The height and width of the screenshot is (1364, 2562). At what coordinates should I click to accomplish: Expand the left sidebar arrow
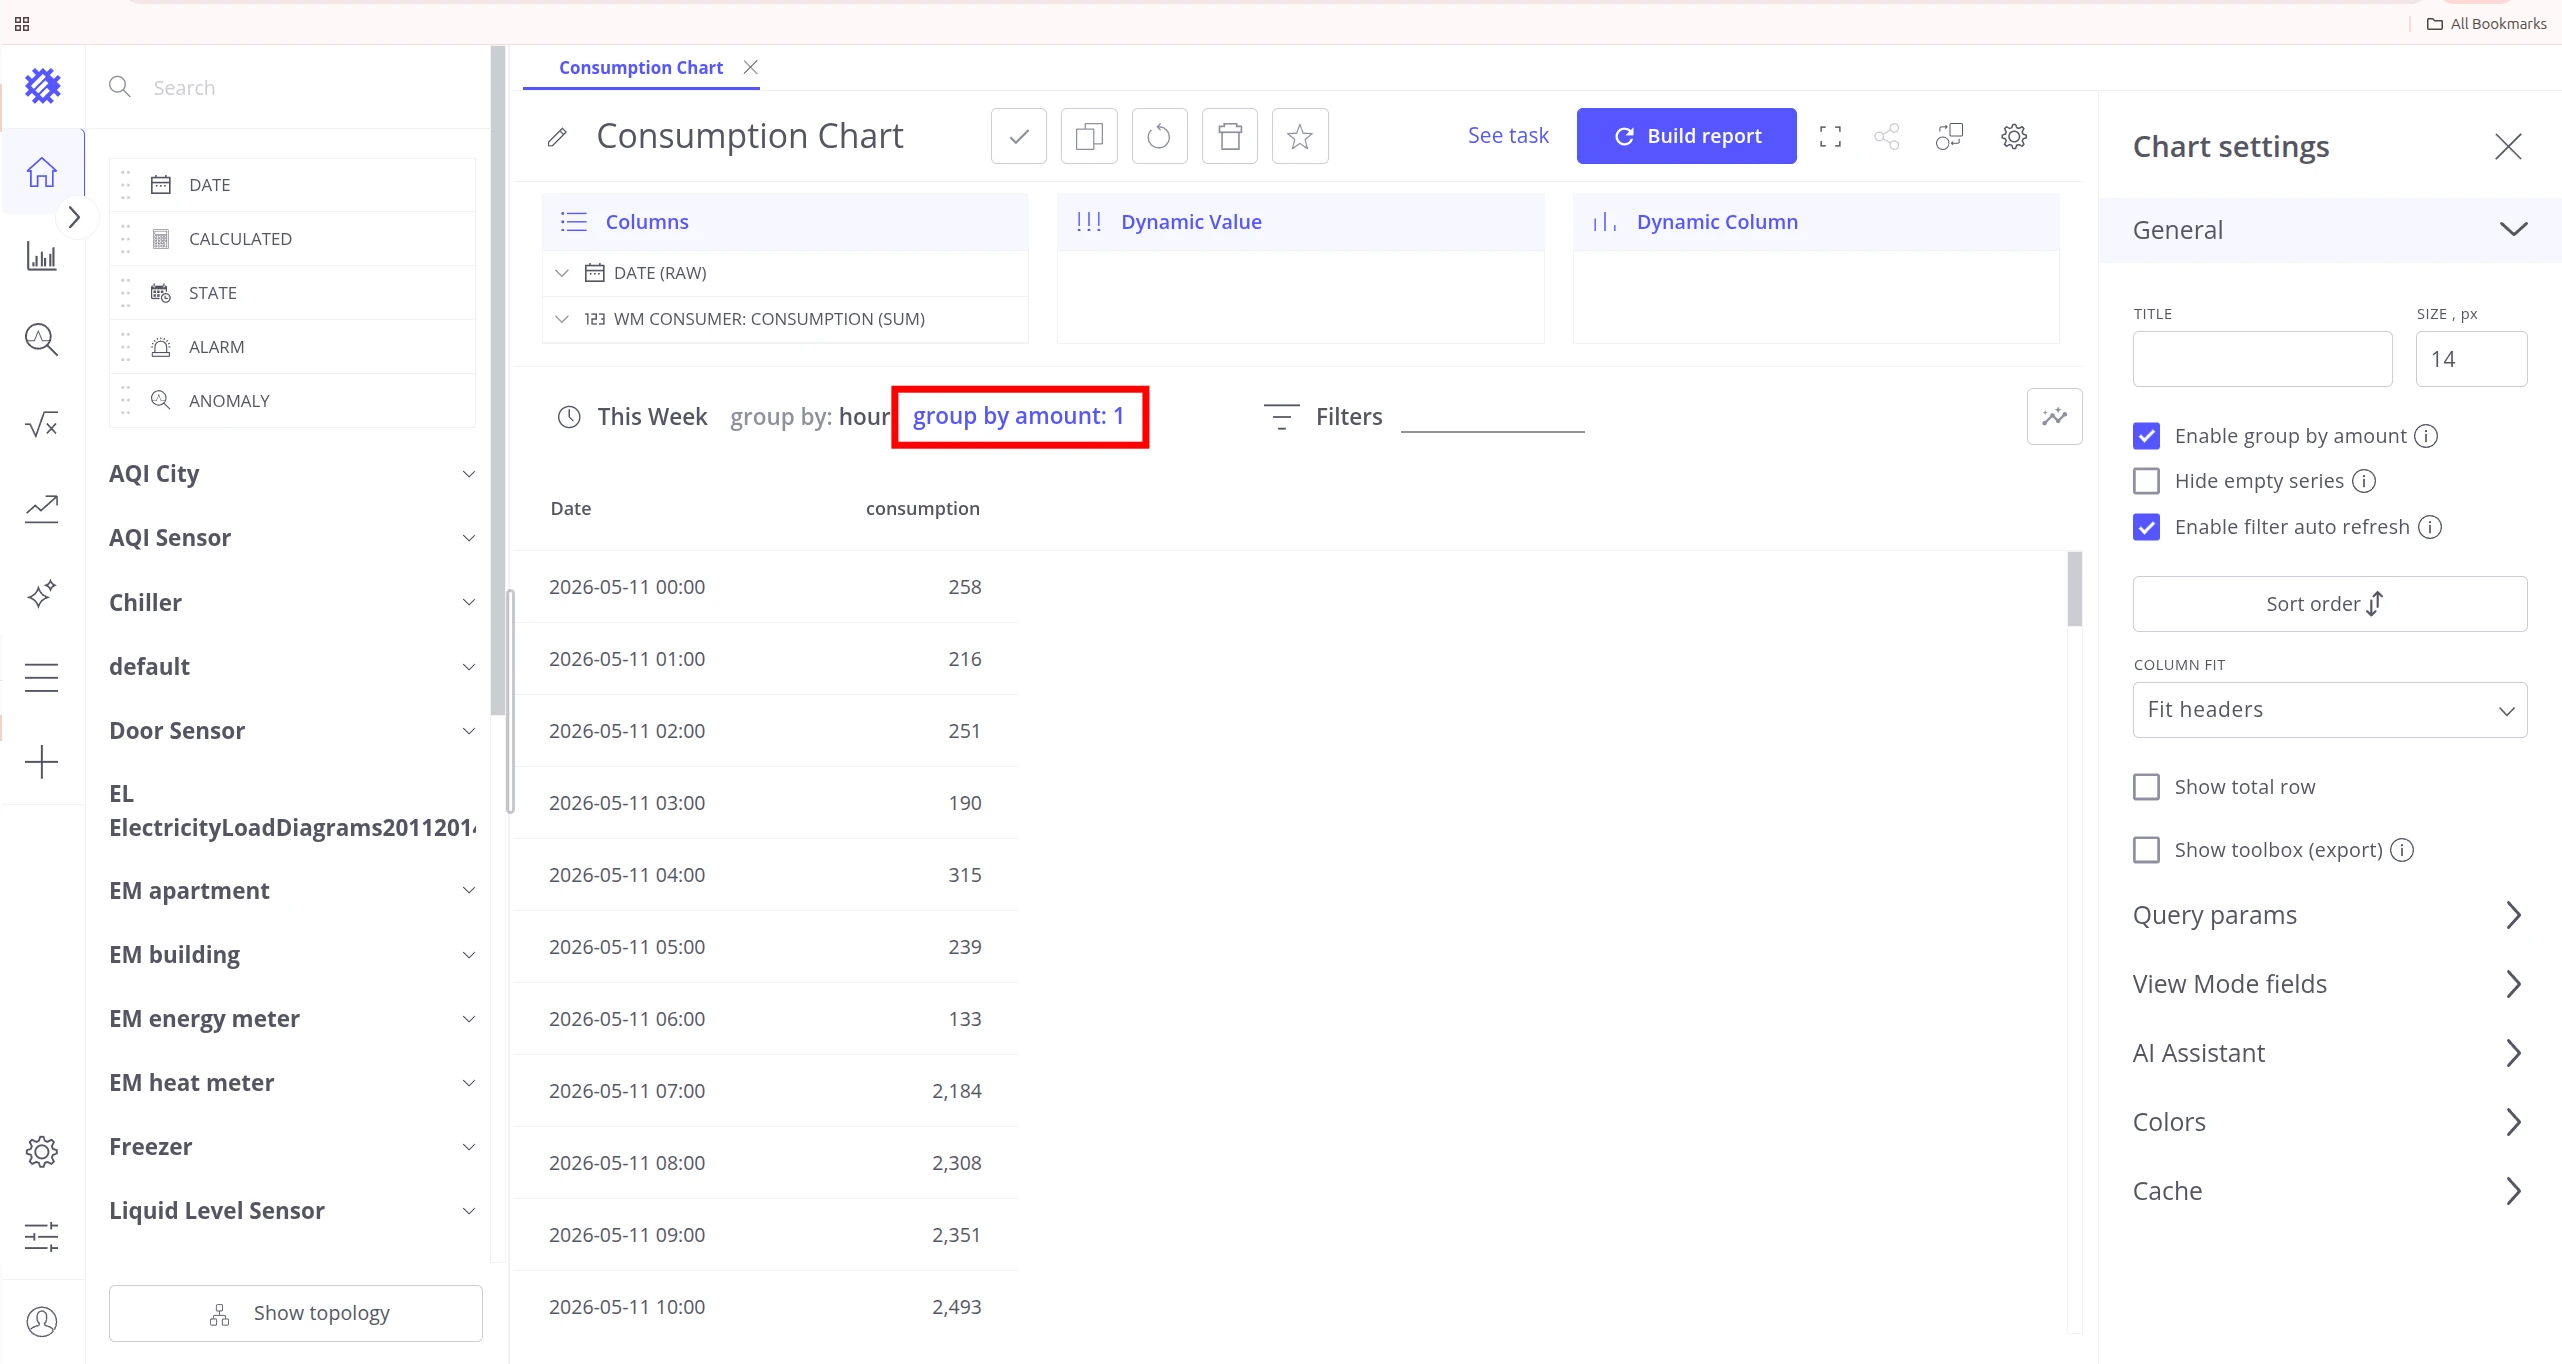click(74, 217)
